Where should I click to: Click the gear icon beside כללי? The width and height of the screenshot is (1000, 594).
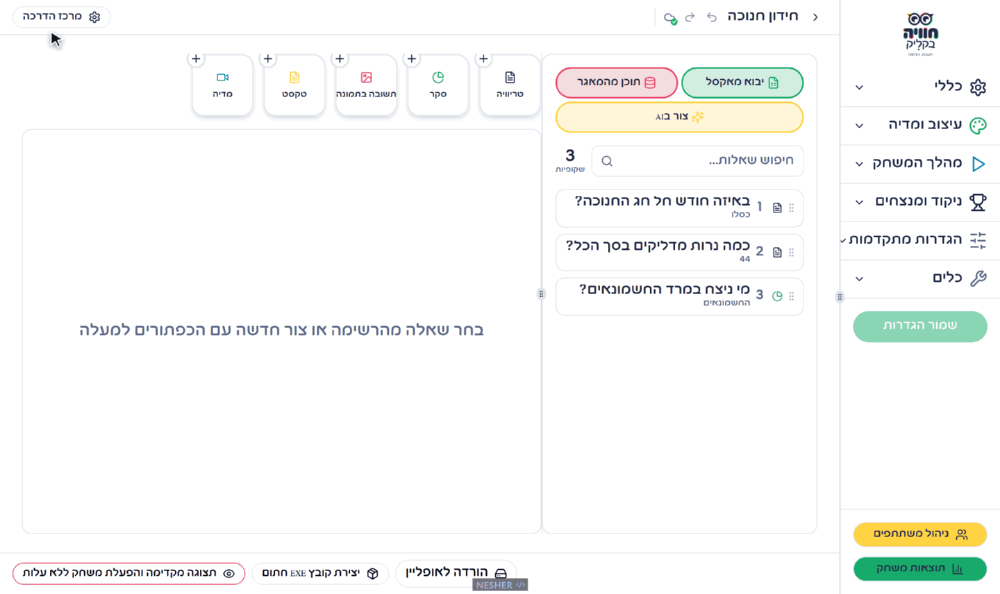[x=978, y=87]
